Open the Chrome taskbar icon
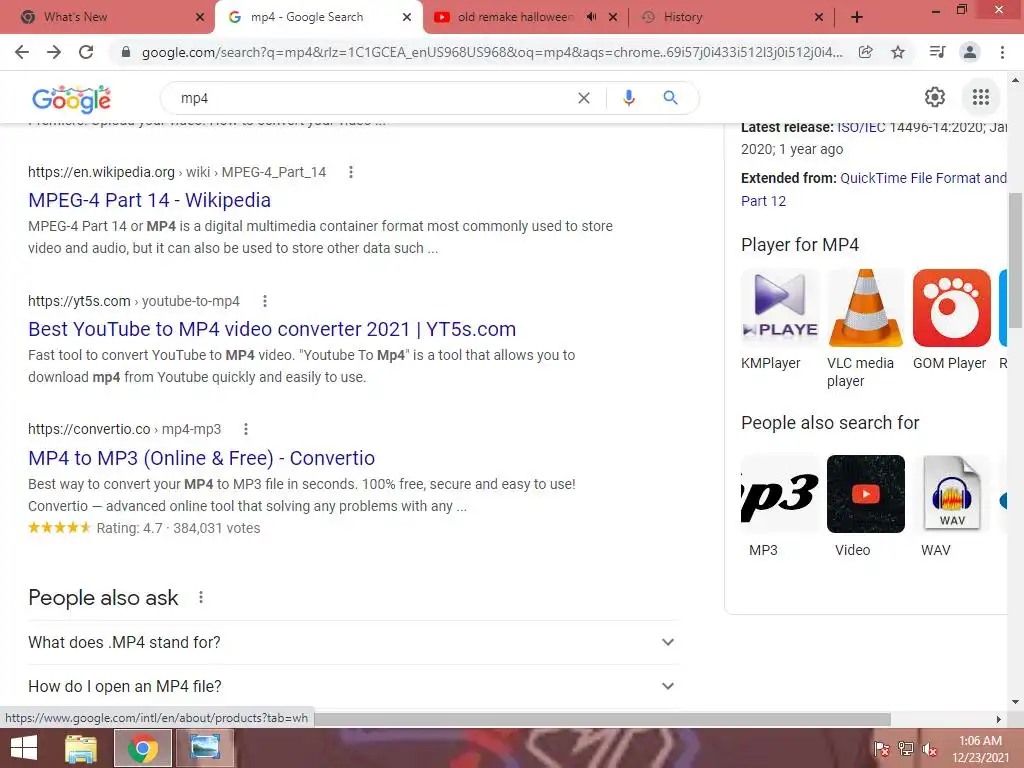 pyautogui.click(x=143, y=748)
